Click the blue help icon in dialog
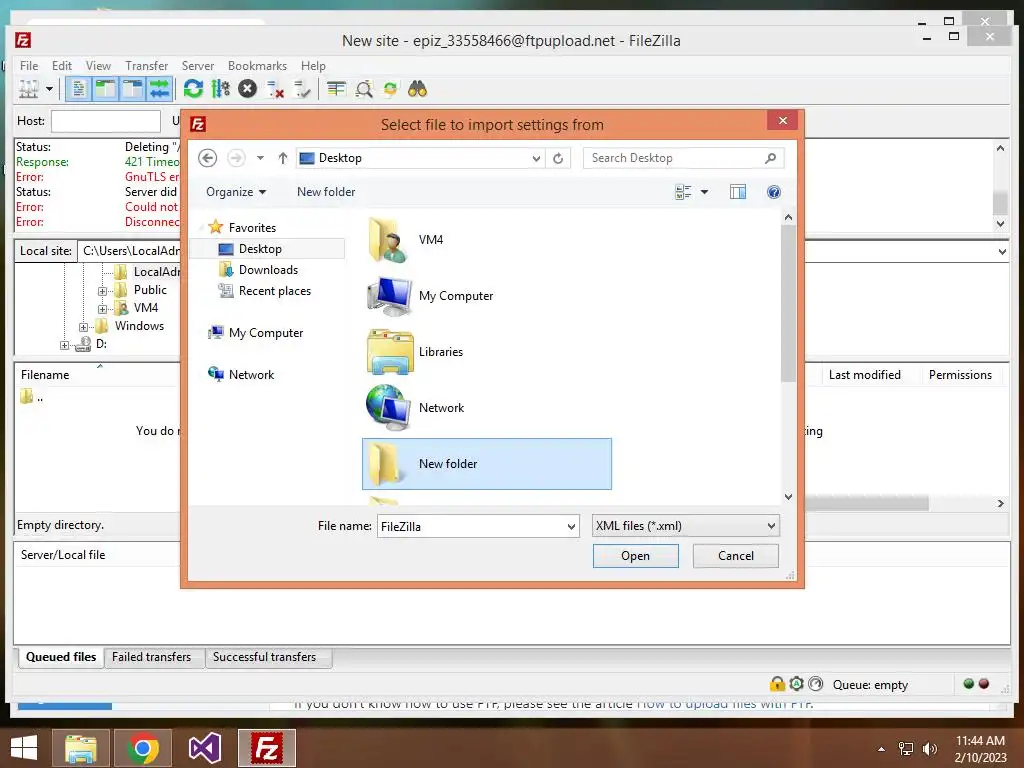 tap(774, 192)
